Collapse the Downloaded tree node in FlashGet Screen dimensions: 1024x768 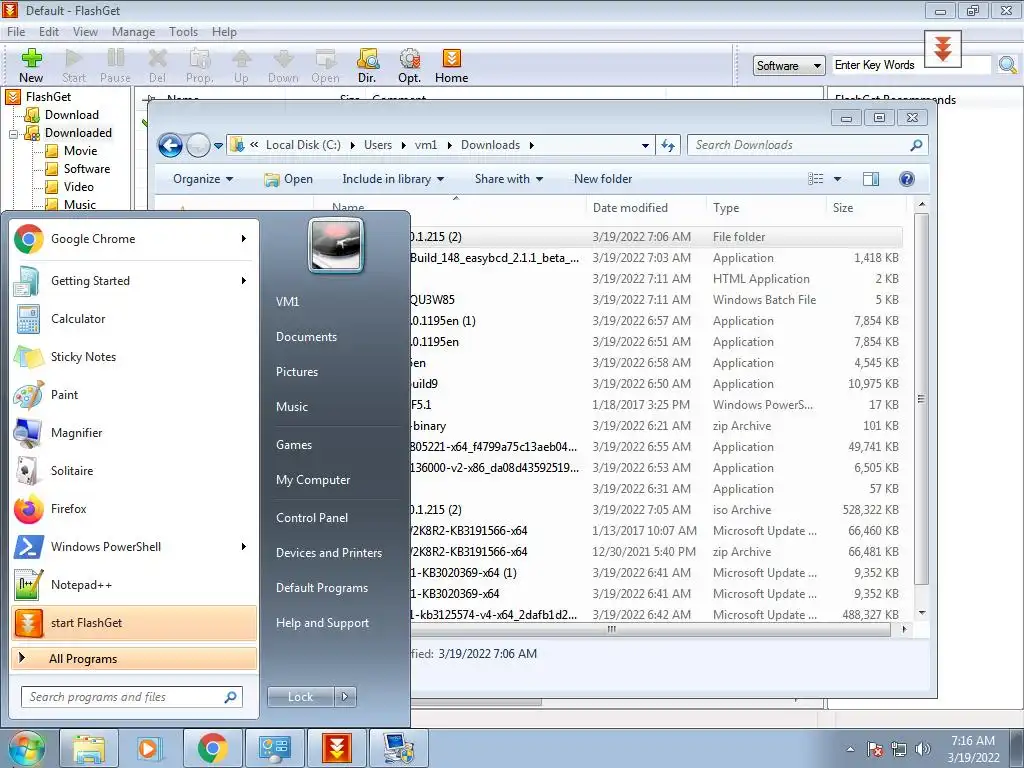pyautogui.click(x=13, y=134)
